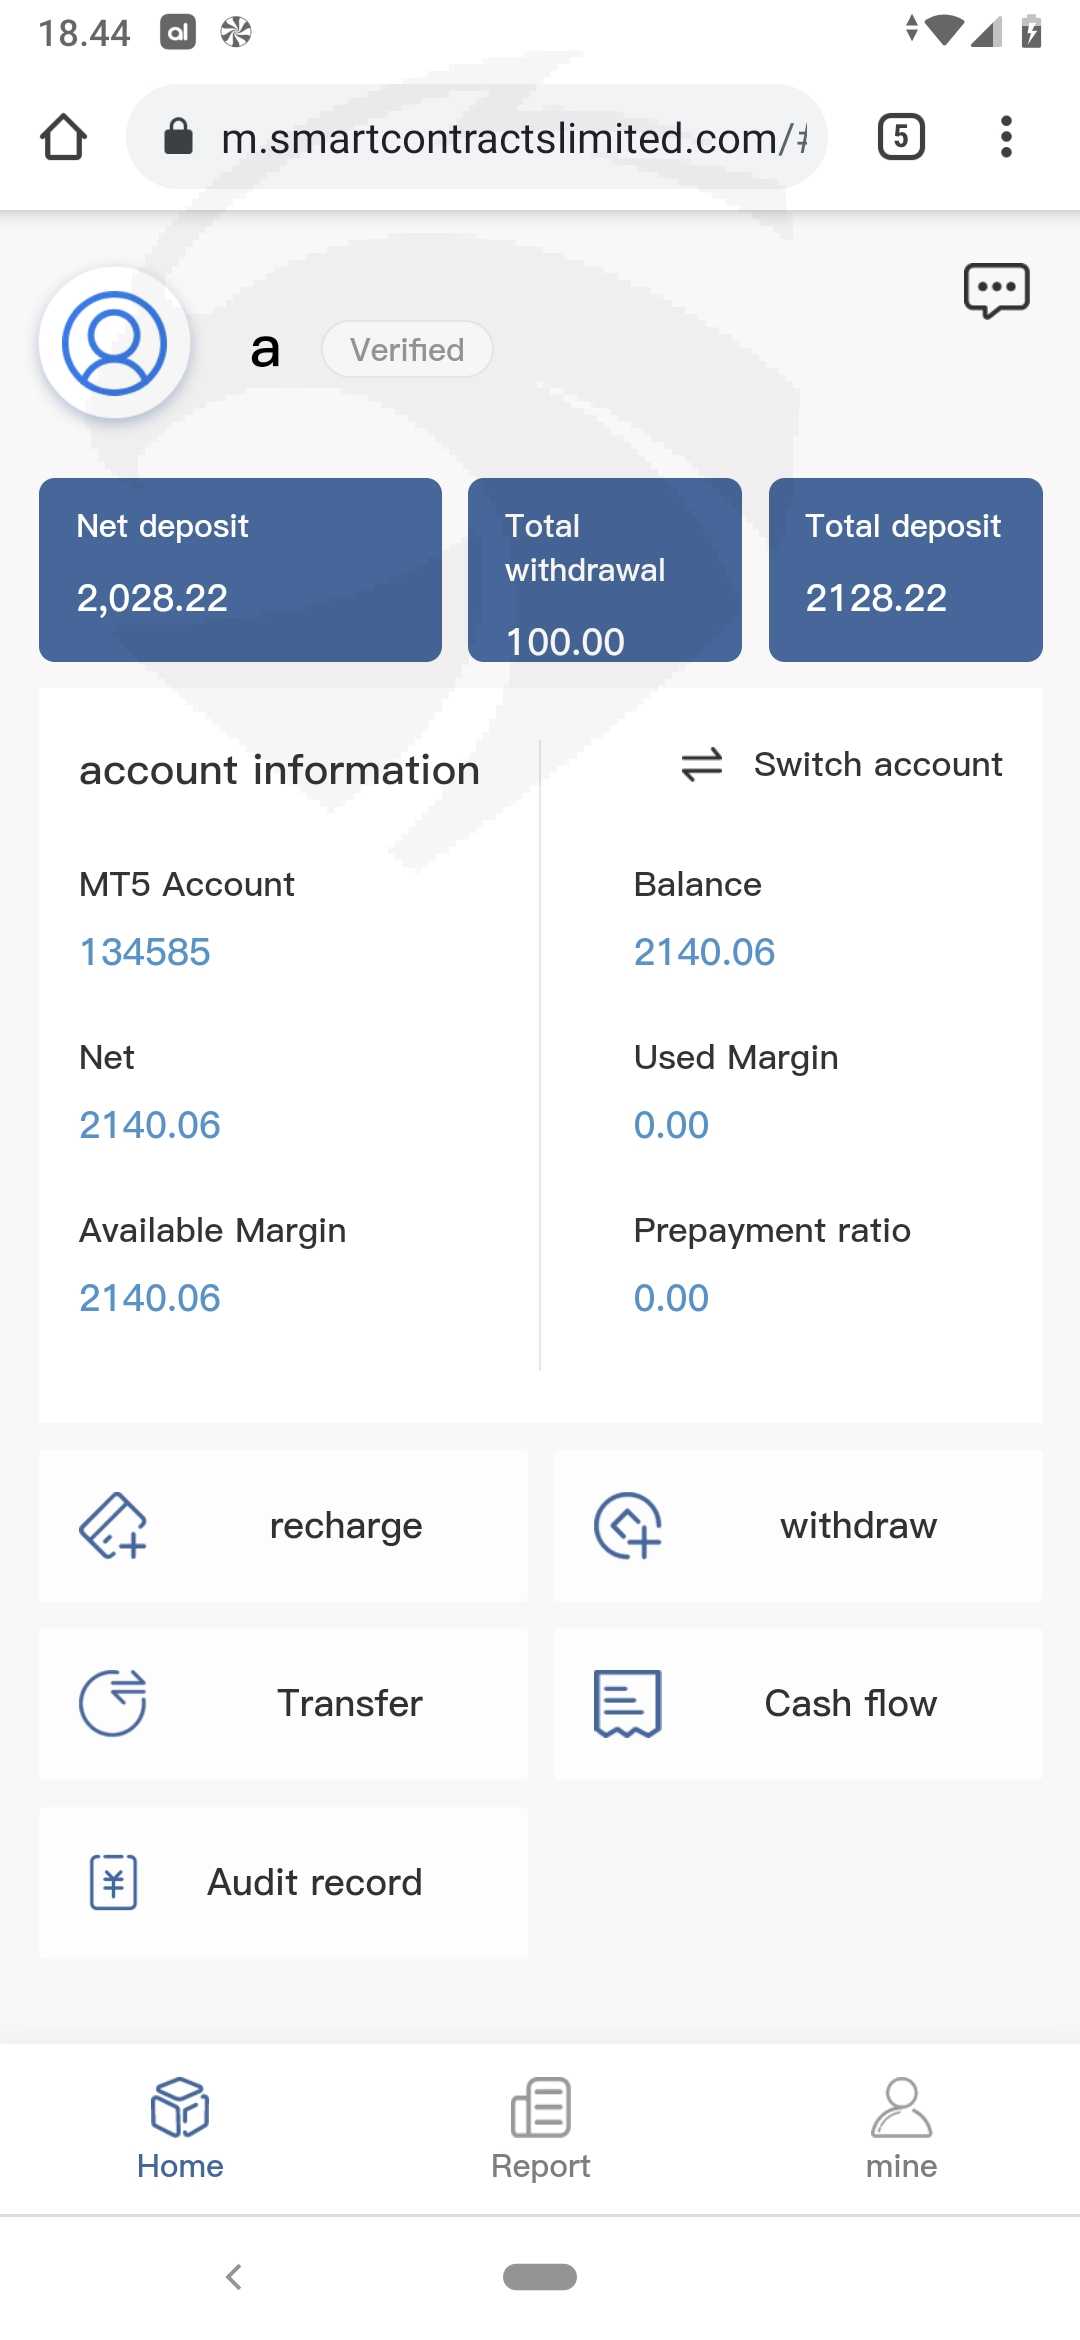Tap the browser home icon
This screenshot has height=2340, width=1080.
(63, 137)
